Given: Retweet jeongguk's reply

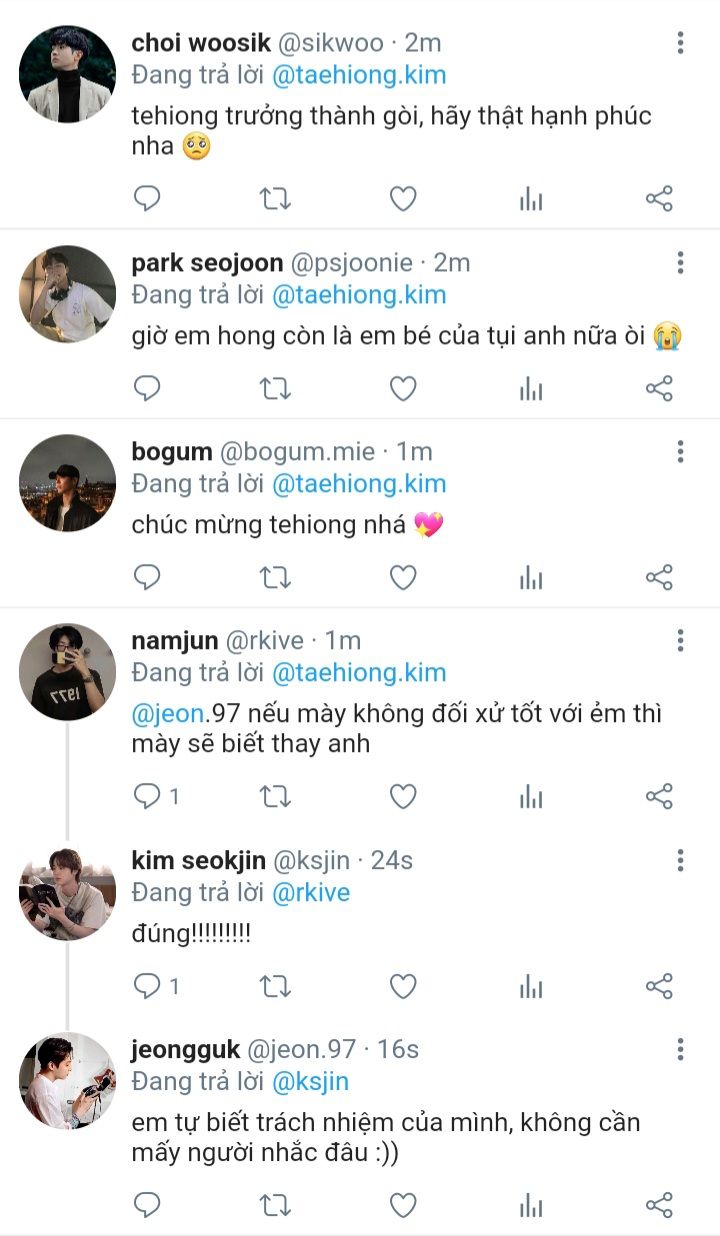Looking at the screenshot, I should [275, 1205].
